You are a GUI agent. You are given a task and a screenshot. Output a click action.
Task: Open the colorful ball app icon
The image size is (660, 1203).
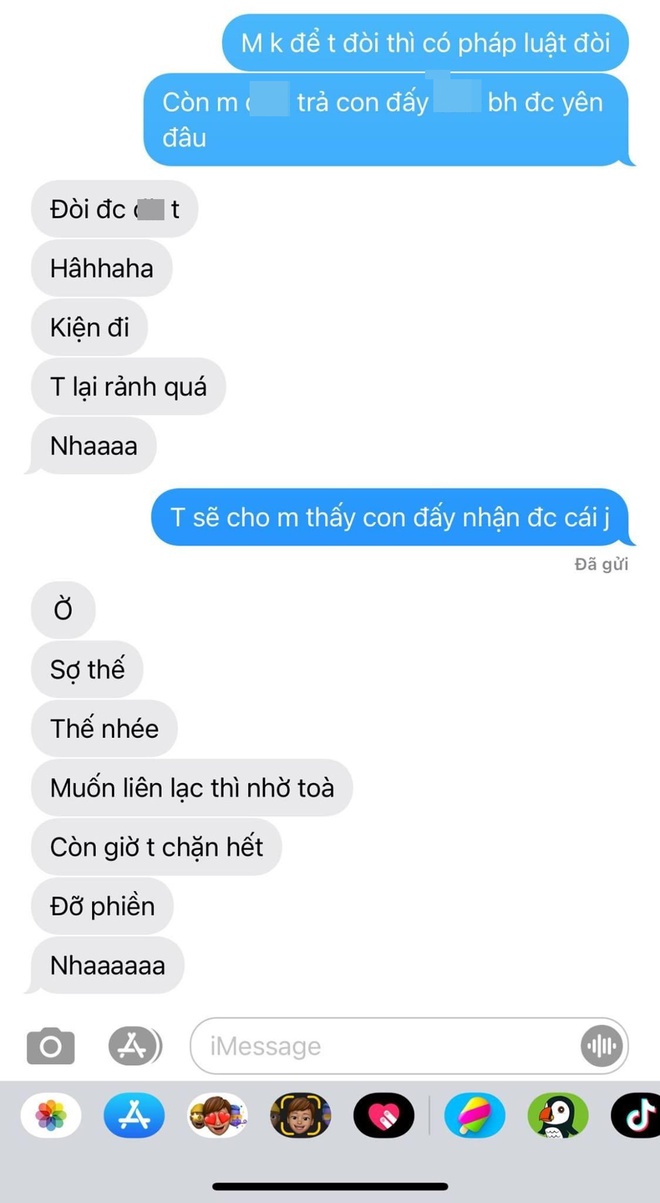coord(475,1116)
